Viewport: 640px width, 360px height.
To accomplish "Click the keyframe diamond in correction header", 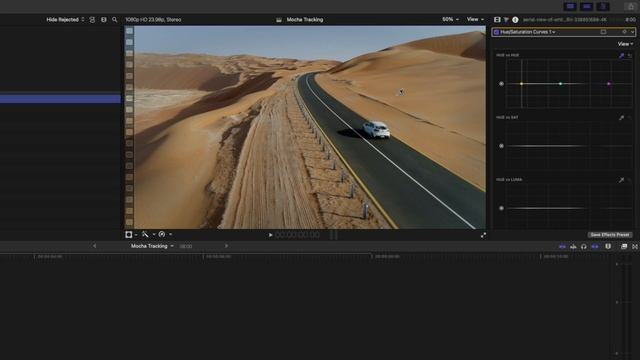I will tap(624, 32).
